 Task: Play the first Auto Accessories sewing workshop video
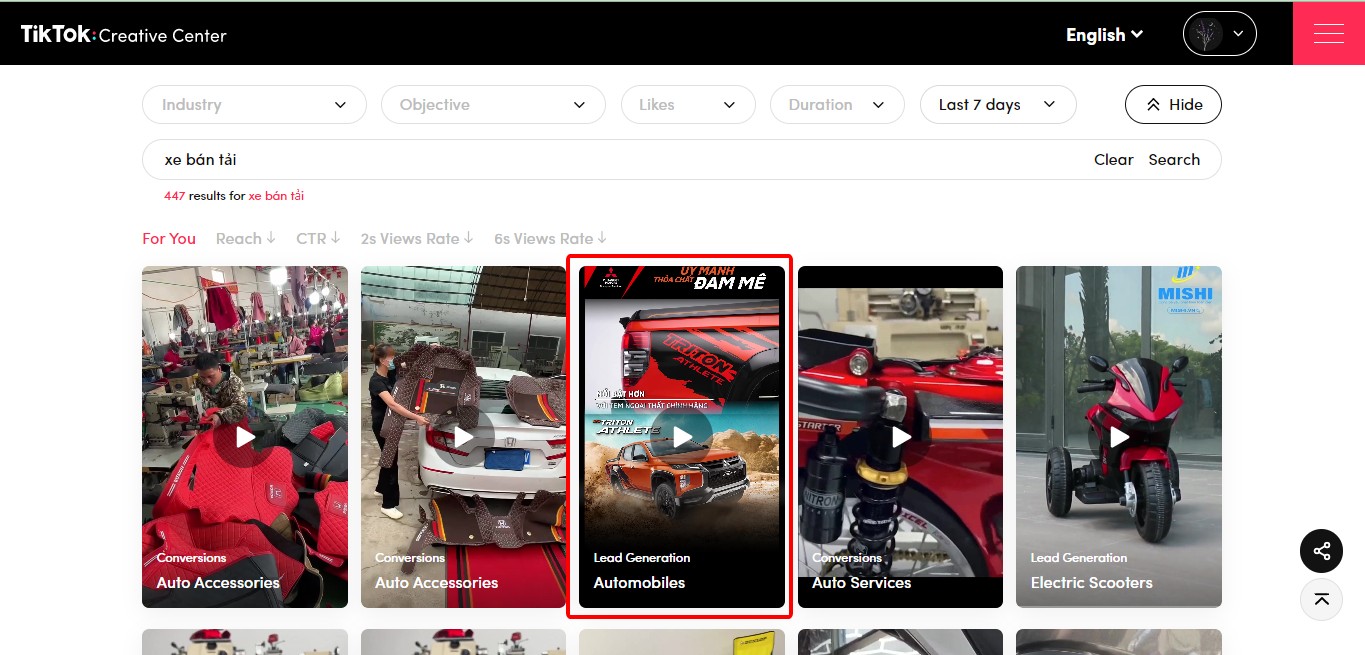(245, 437)
